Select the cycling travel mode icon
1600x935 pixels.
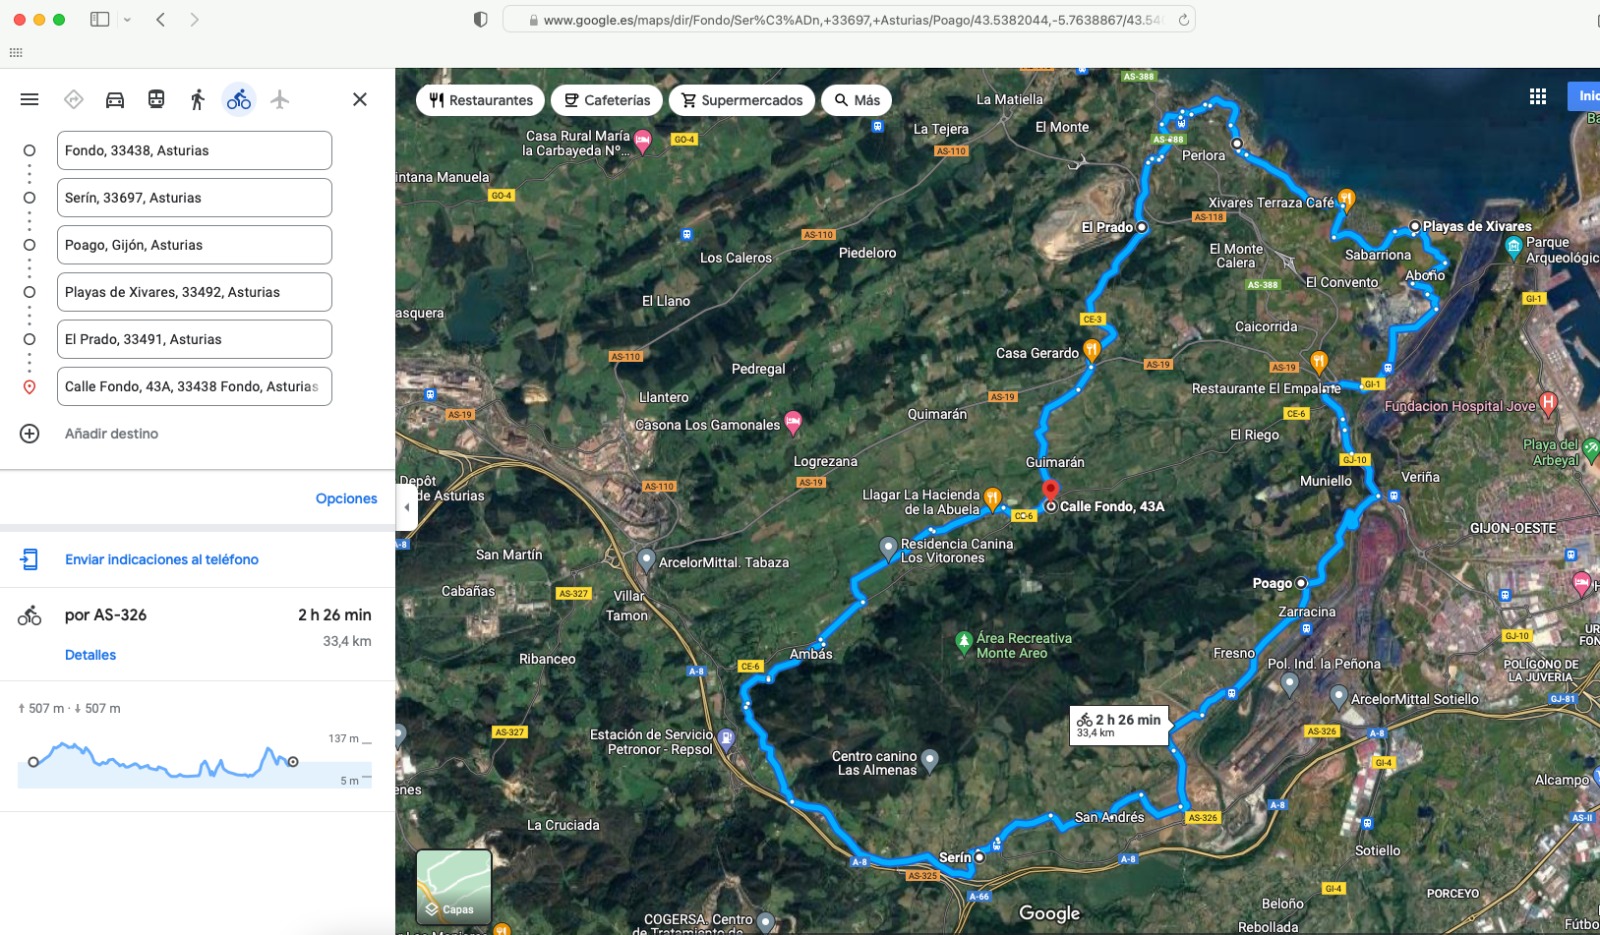[239, 99]
